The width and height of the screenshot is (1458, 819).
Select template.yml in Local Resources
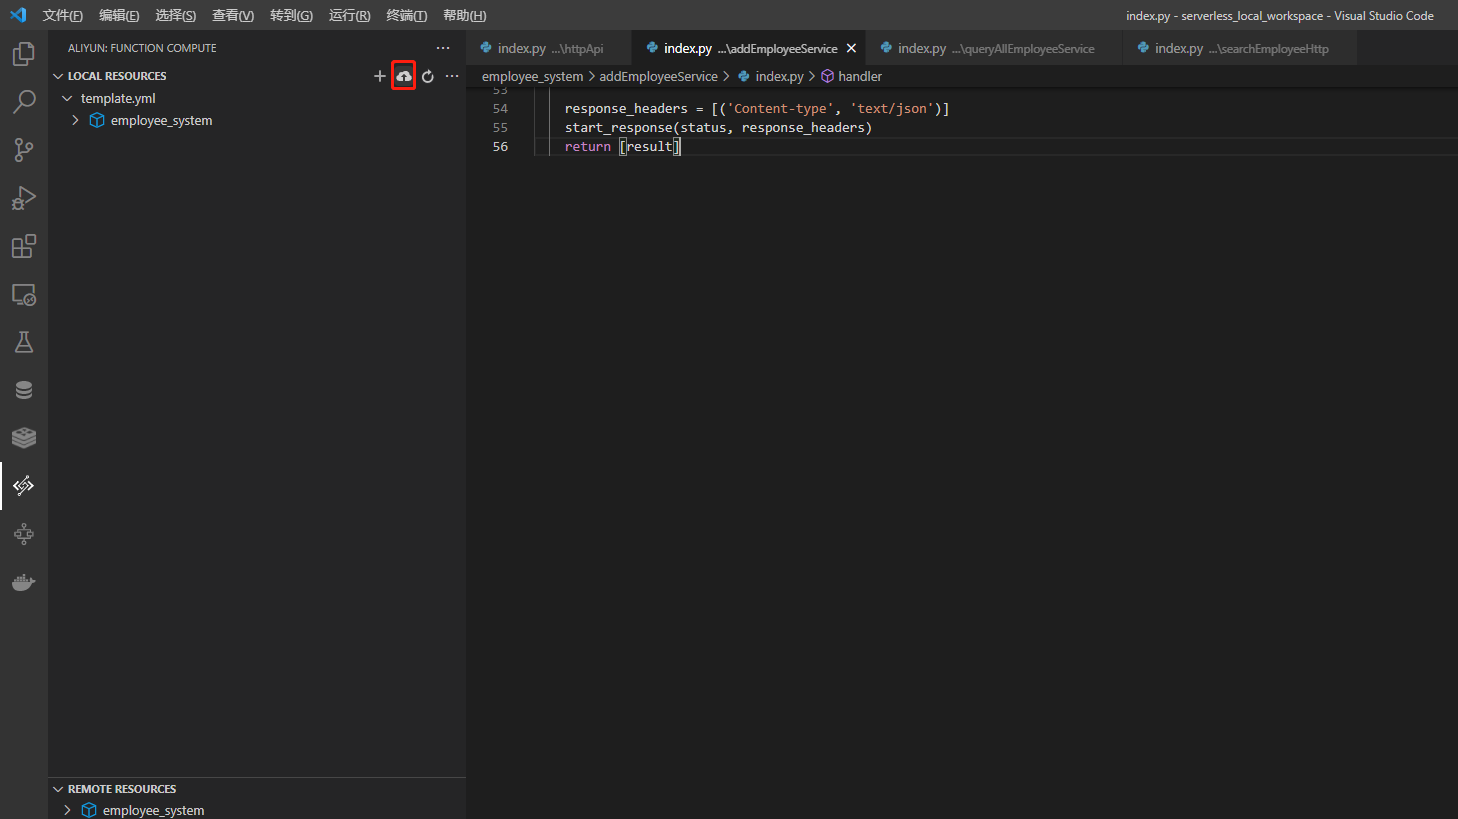pyautogui.click(x=118, y=98)
